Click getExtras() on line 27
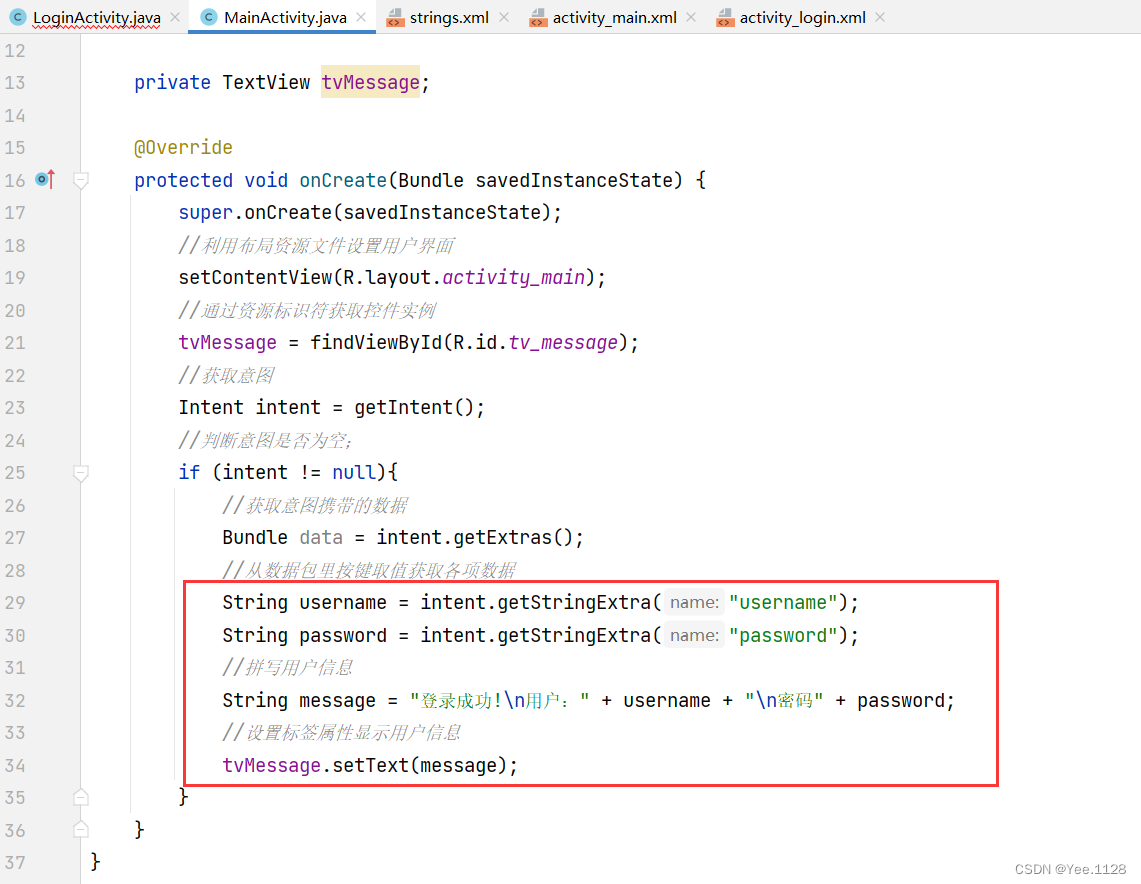The width and height of the screenshot is (1141, 884). click(x=513, y=537)
